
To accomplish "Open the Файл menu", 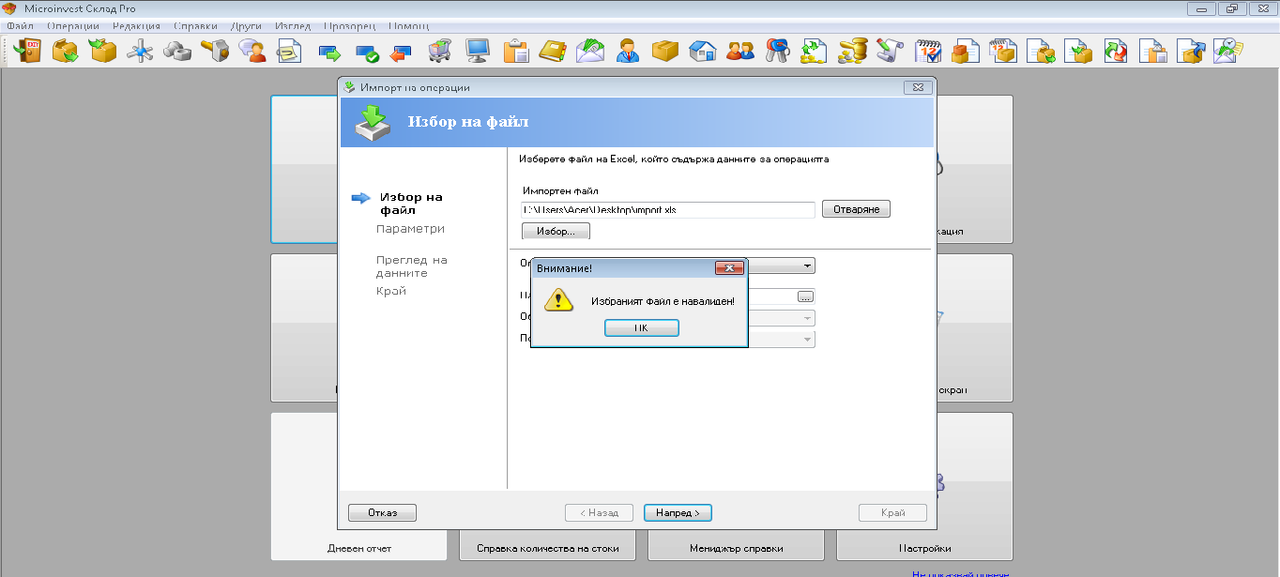I will tap(20, 25).
